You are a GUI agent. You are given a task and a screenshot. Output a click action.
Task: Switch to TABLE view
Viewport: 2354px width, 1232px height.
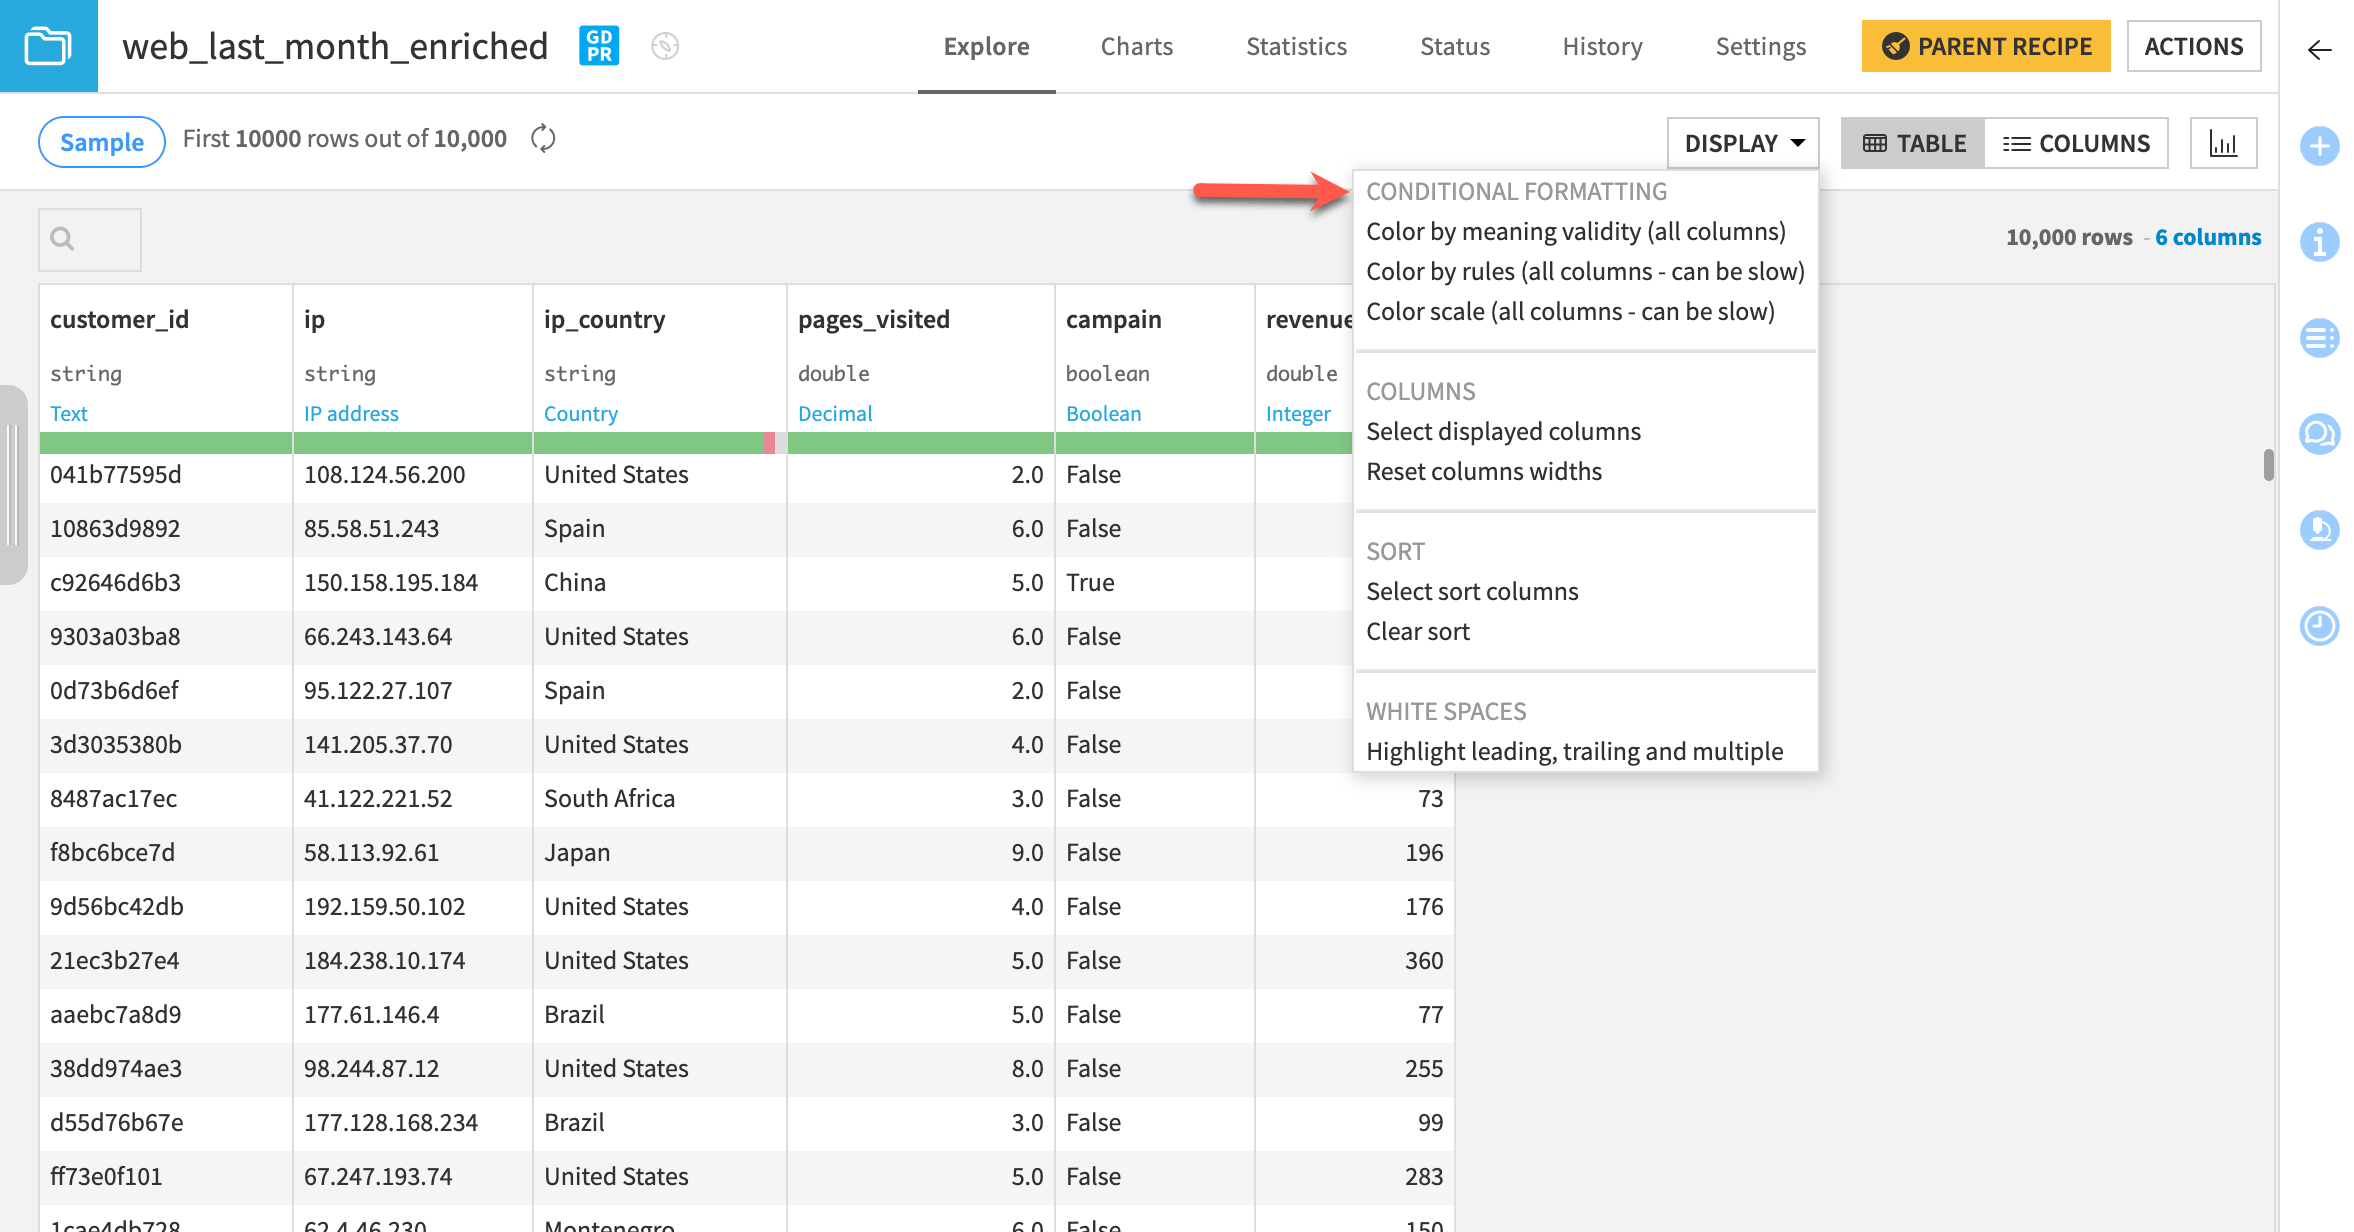point(1913,143)
